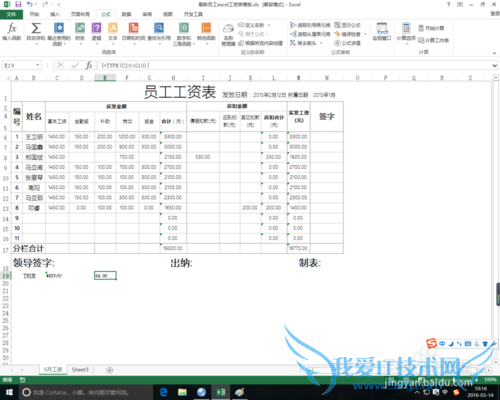Open Error Checking dropdown arrow
This screenshot has width=500, height=400.
pos(365,34)
